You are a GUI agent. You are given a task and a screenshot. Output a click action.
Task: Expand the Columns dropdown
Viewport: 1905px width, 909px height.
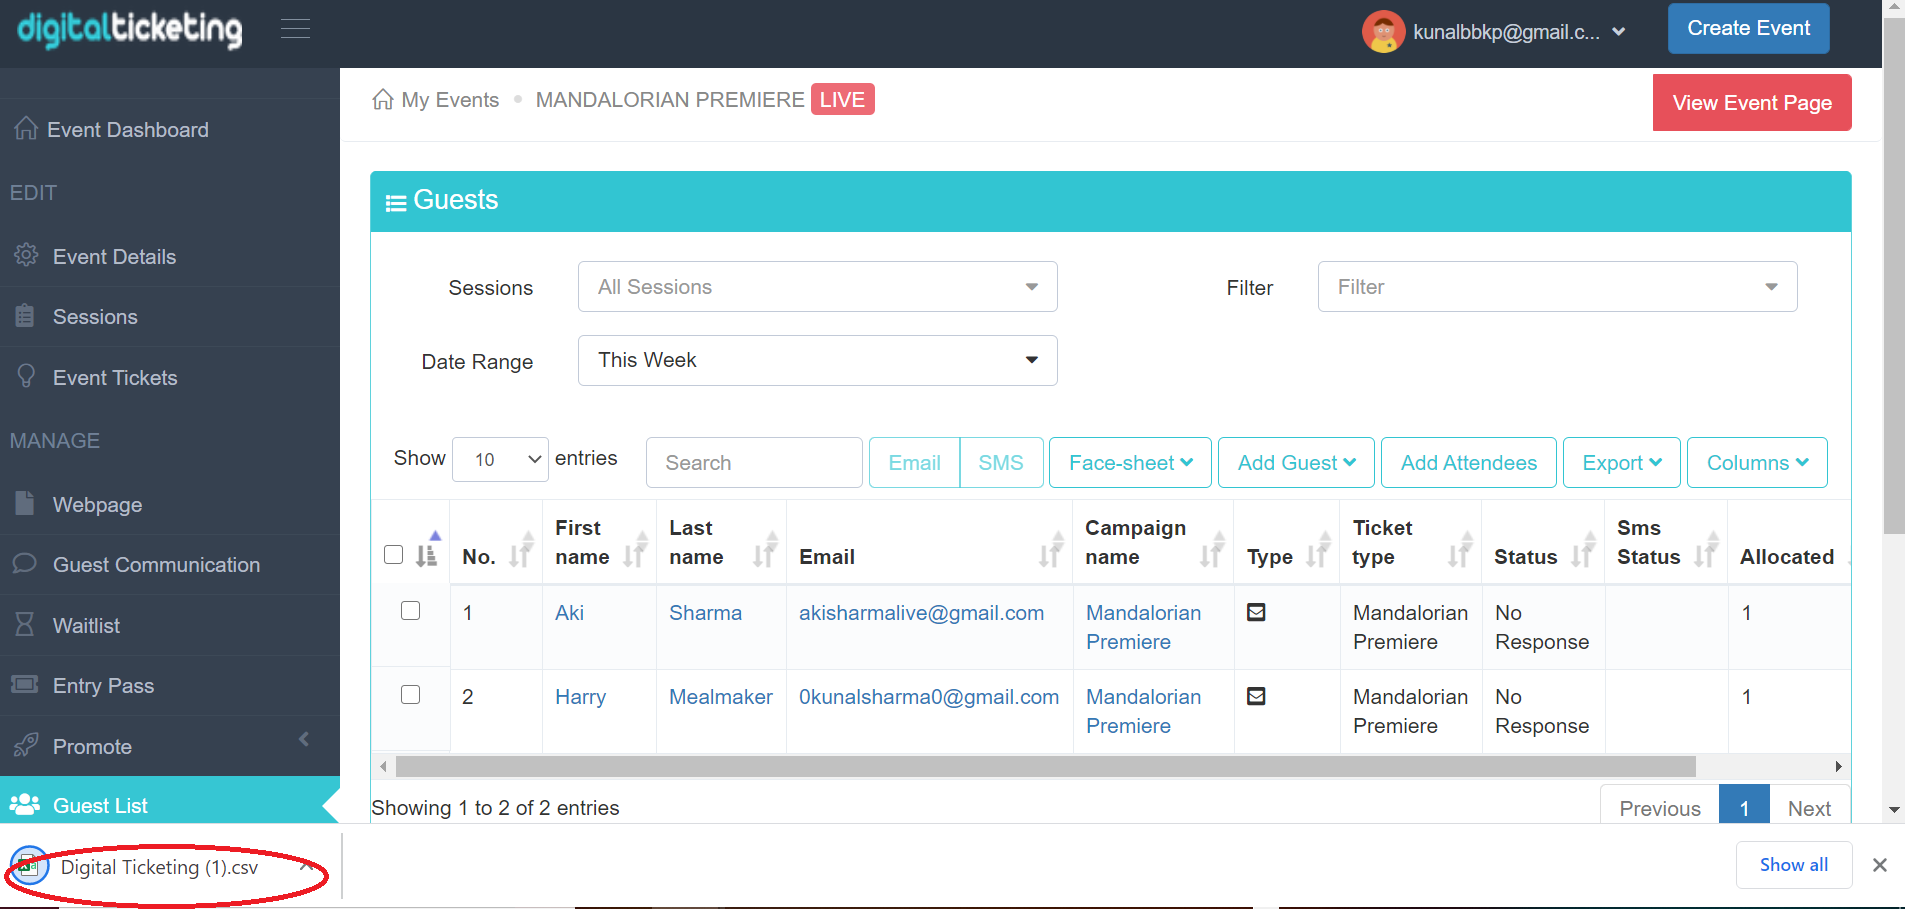(1757, 462)
